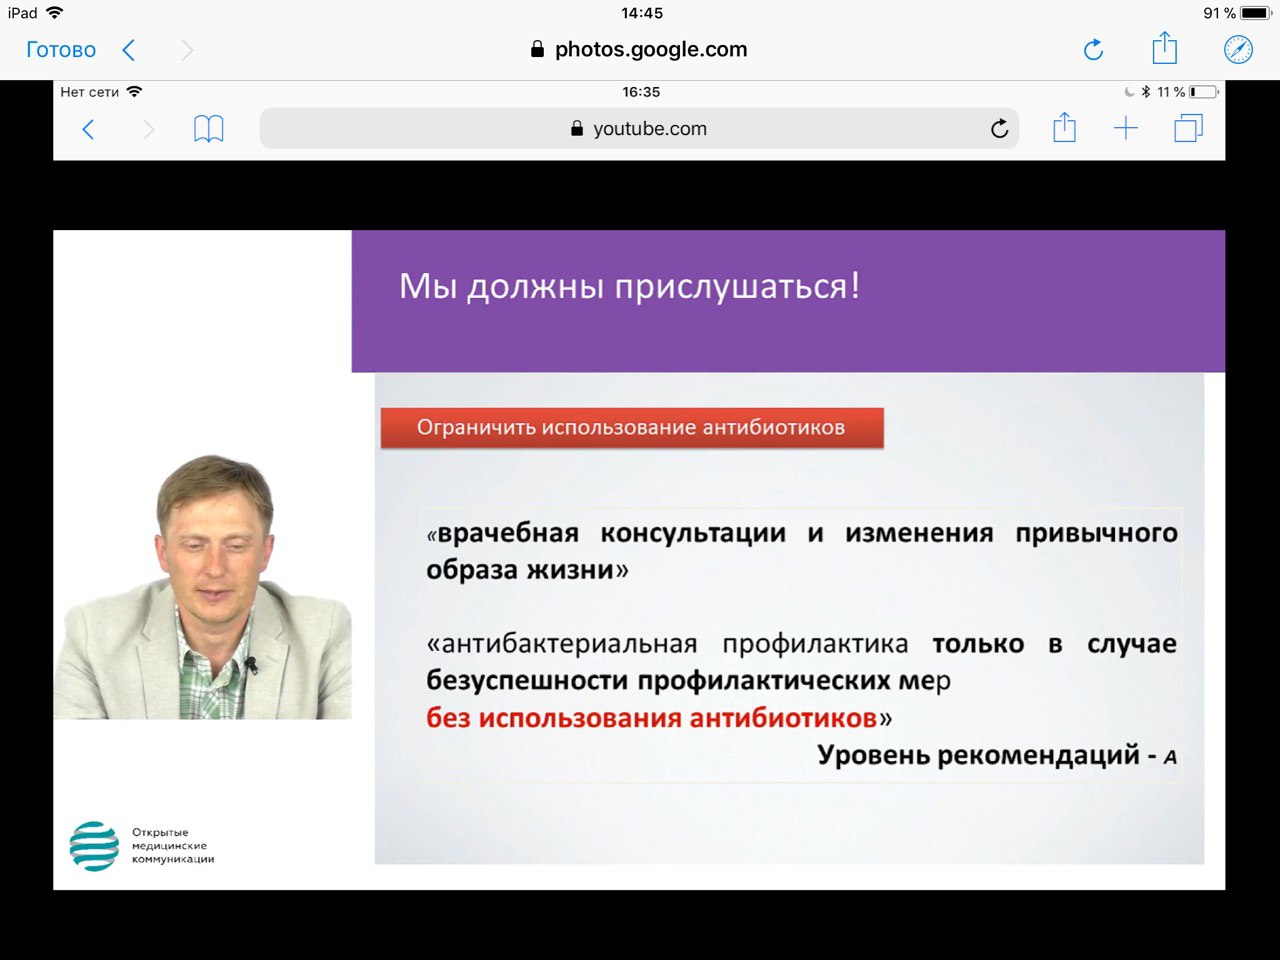Open the bookmarks book icon
This screenshot has width=1280, height=960.
click(x=208, y=129)
